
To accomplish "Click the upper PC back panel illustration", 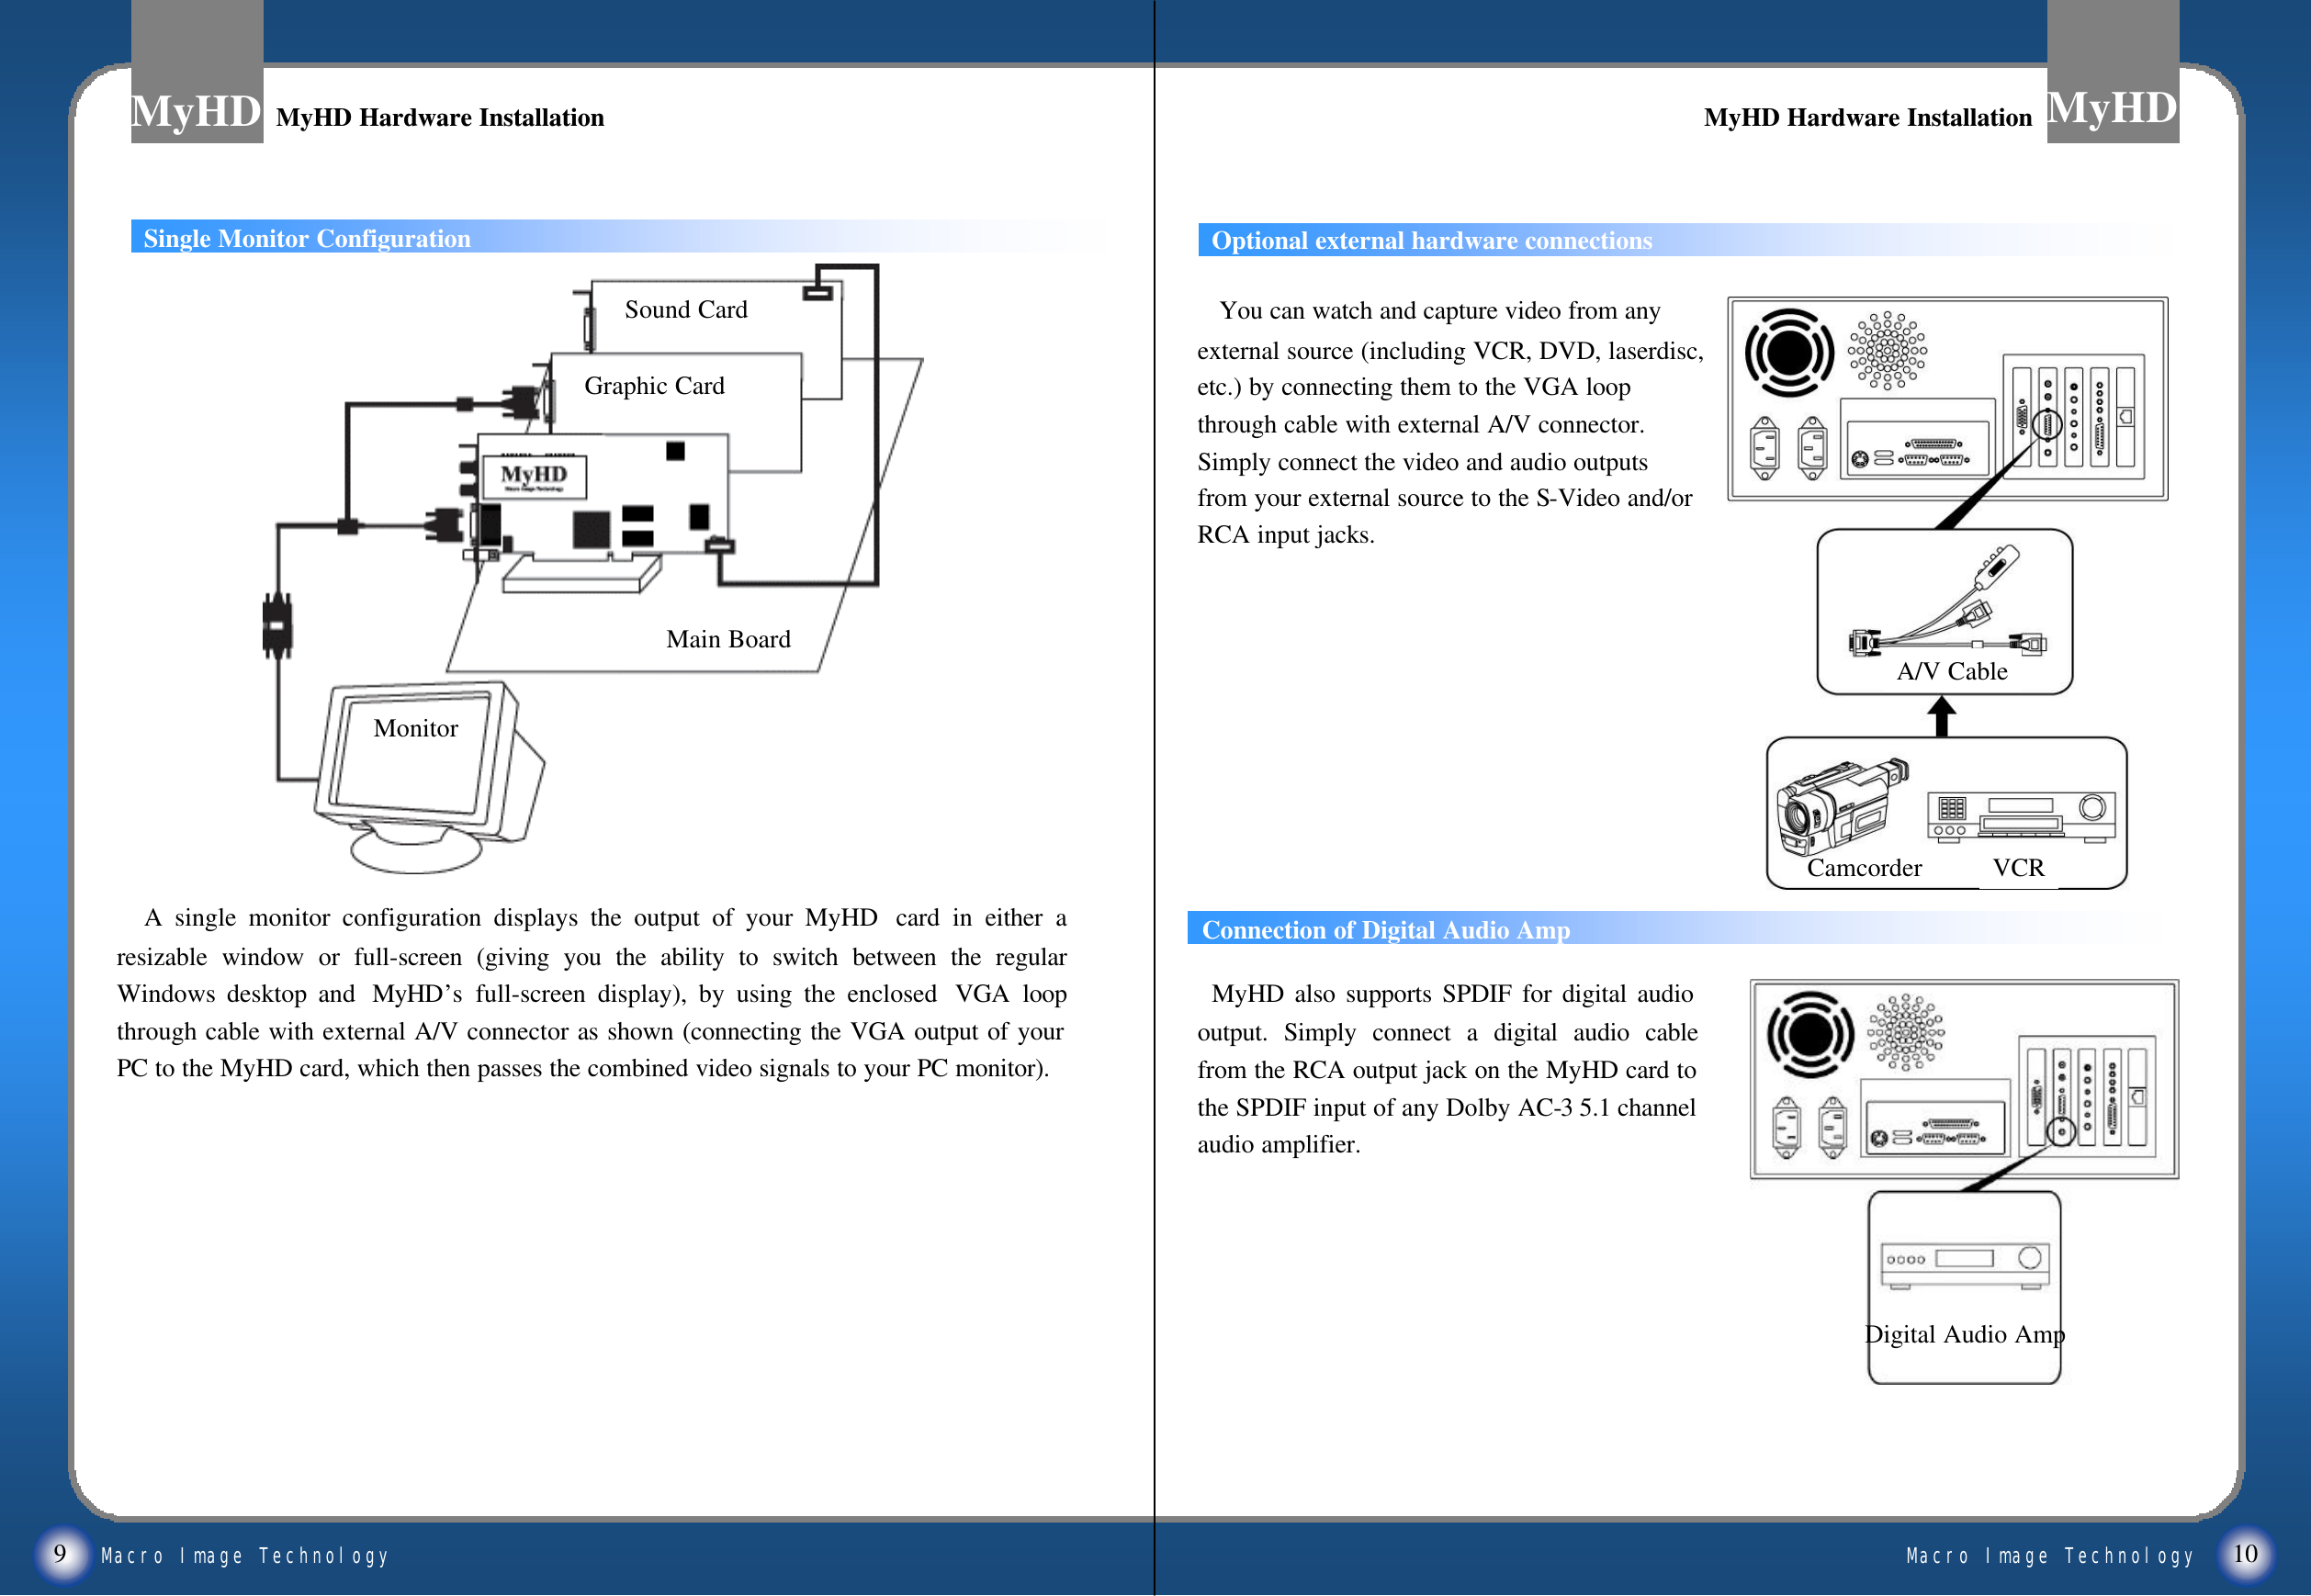I will pos(1946,398).
